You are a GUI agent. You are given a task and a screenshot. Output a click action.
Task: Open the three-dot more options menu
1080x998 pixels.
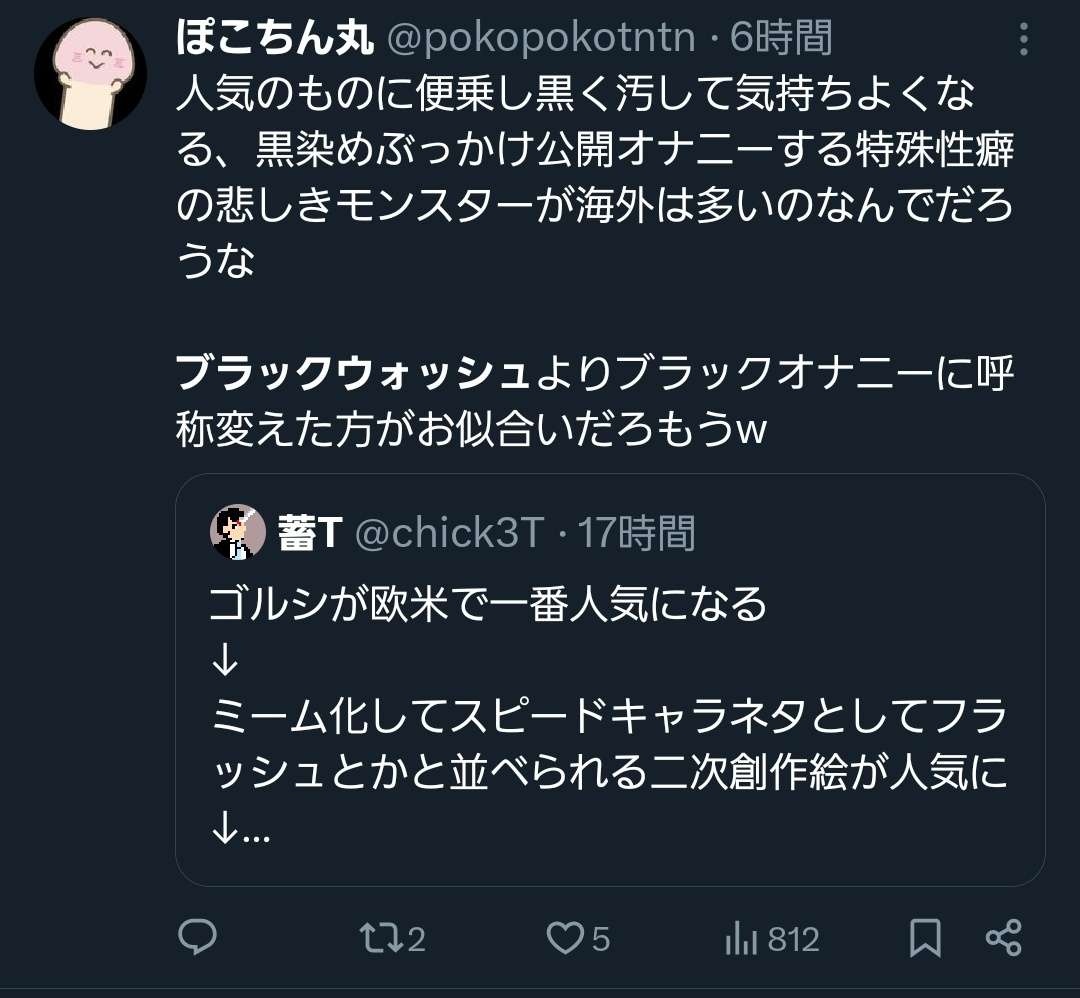point(1023,40)
